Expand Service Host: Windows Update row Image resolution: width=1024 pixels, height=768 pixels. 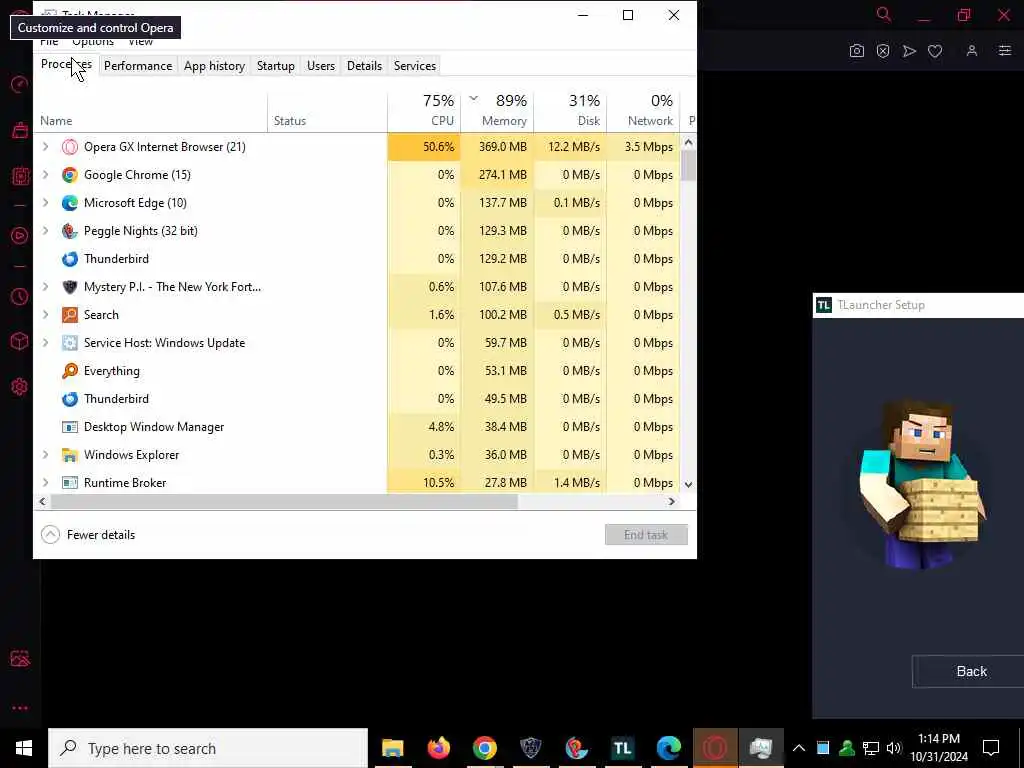coord(45,342)
